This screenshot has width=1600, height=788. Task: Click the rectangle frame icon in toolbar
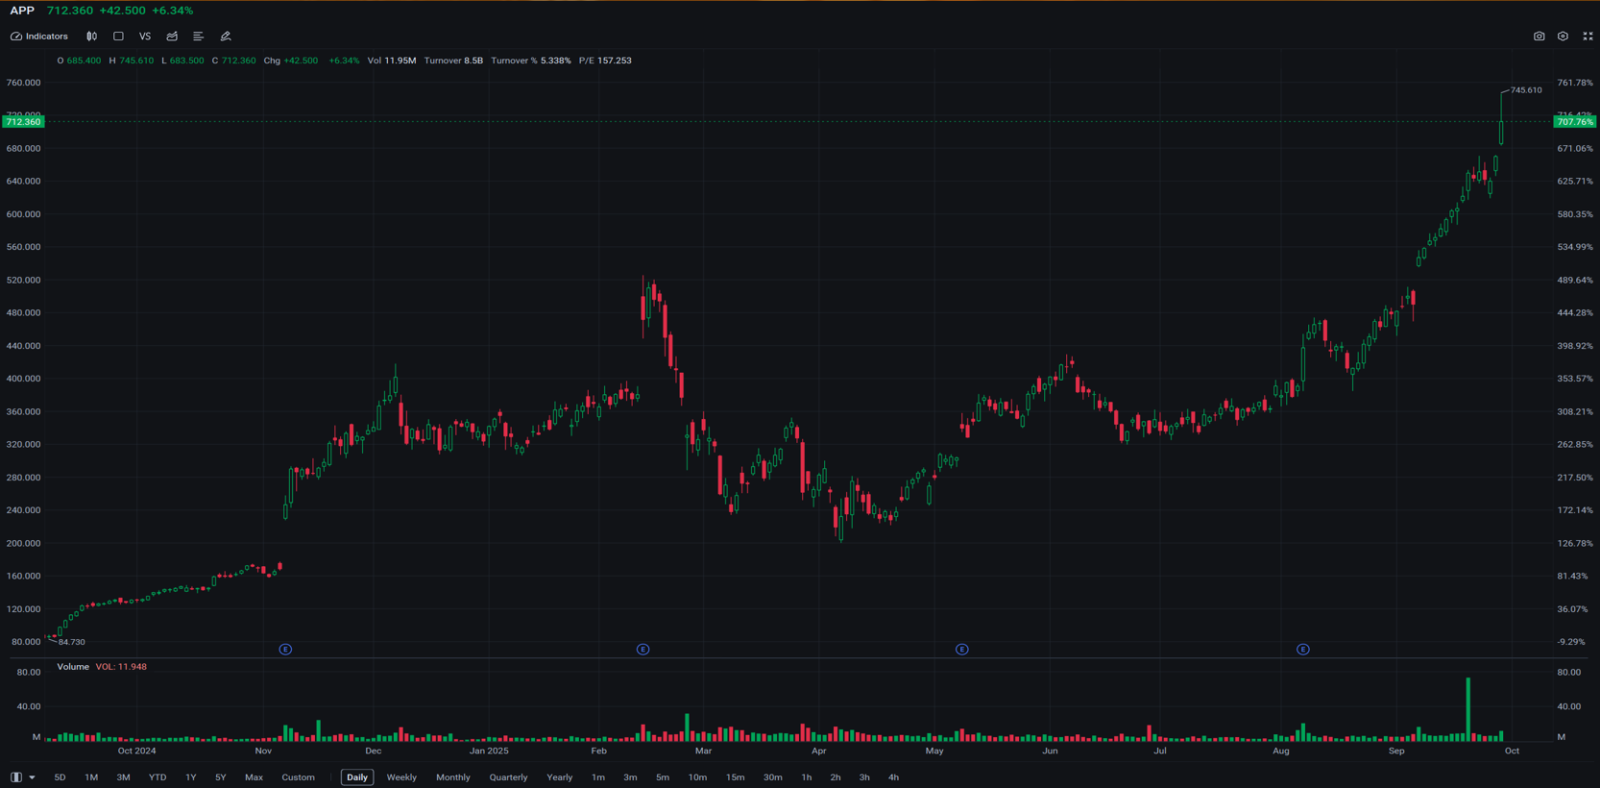(x=118, y=36)
